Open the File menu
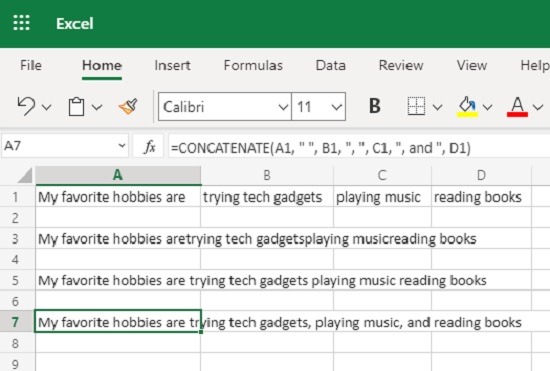 point(31,65)
